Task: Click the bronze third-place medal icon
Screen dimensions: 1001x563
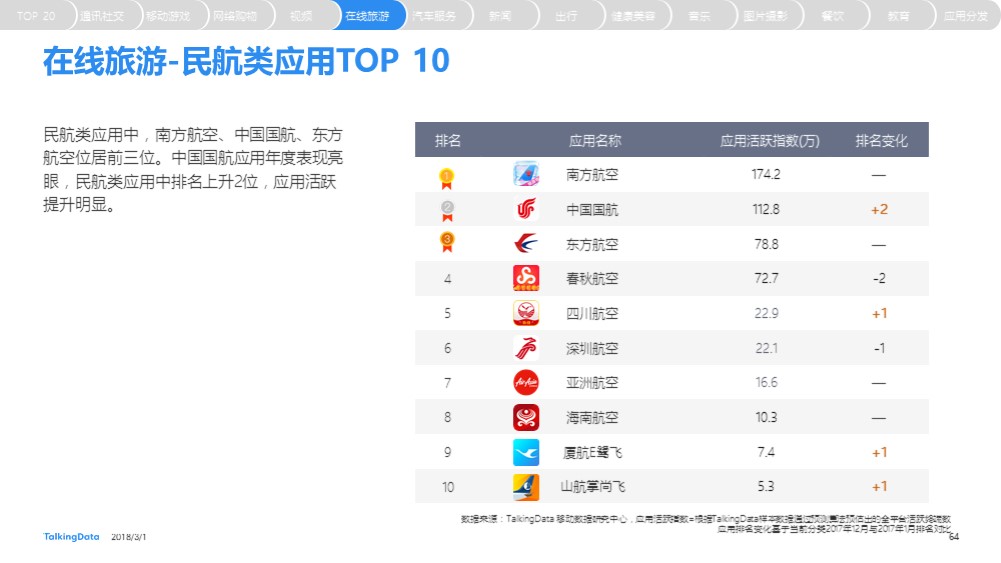Action: tap(447, 242)
